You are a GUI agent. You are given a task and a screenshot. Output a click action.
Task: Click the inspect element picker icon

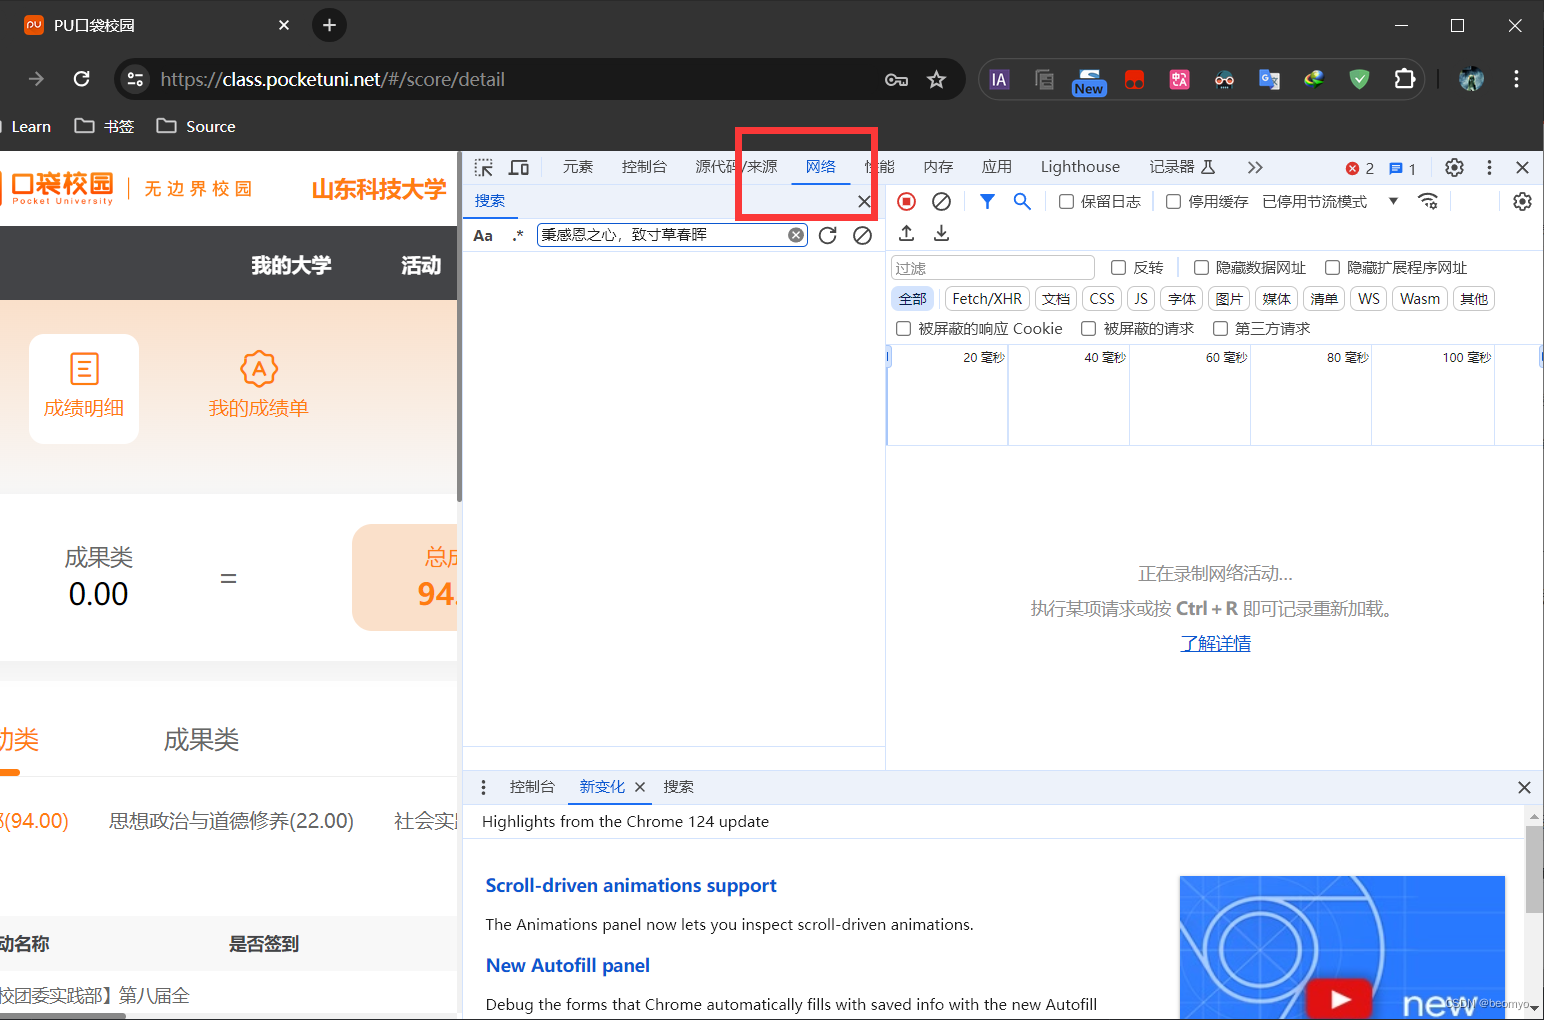(x=484, y=167)
